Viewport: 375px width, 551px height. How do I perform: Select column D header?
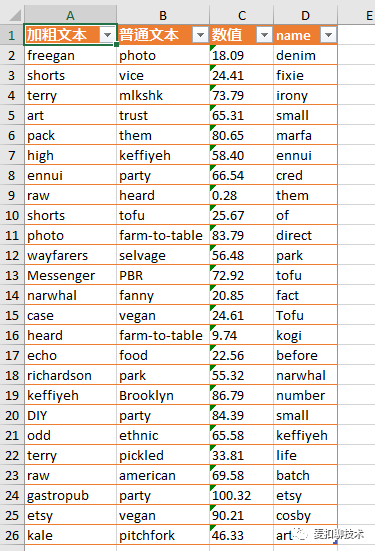[305, 15]
